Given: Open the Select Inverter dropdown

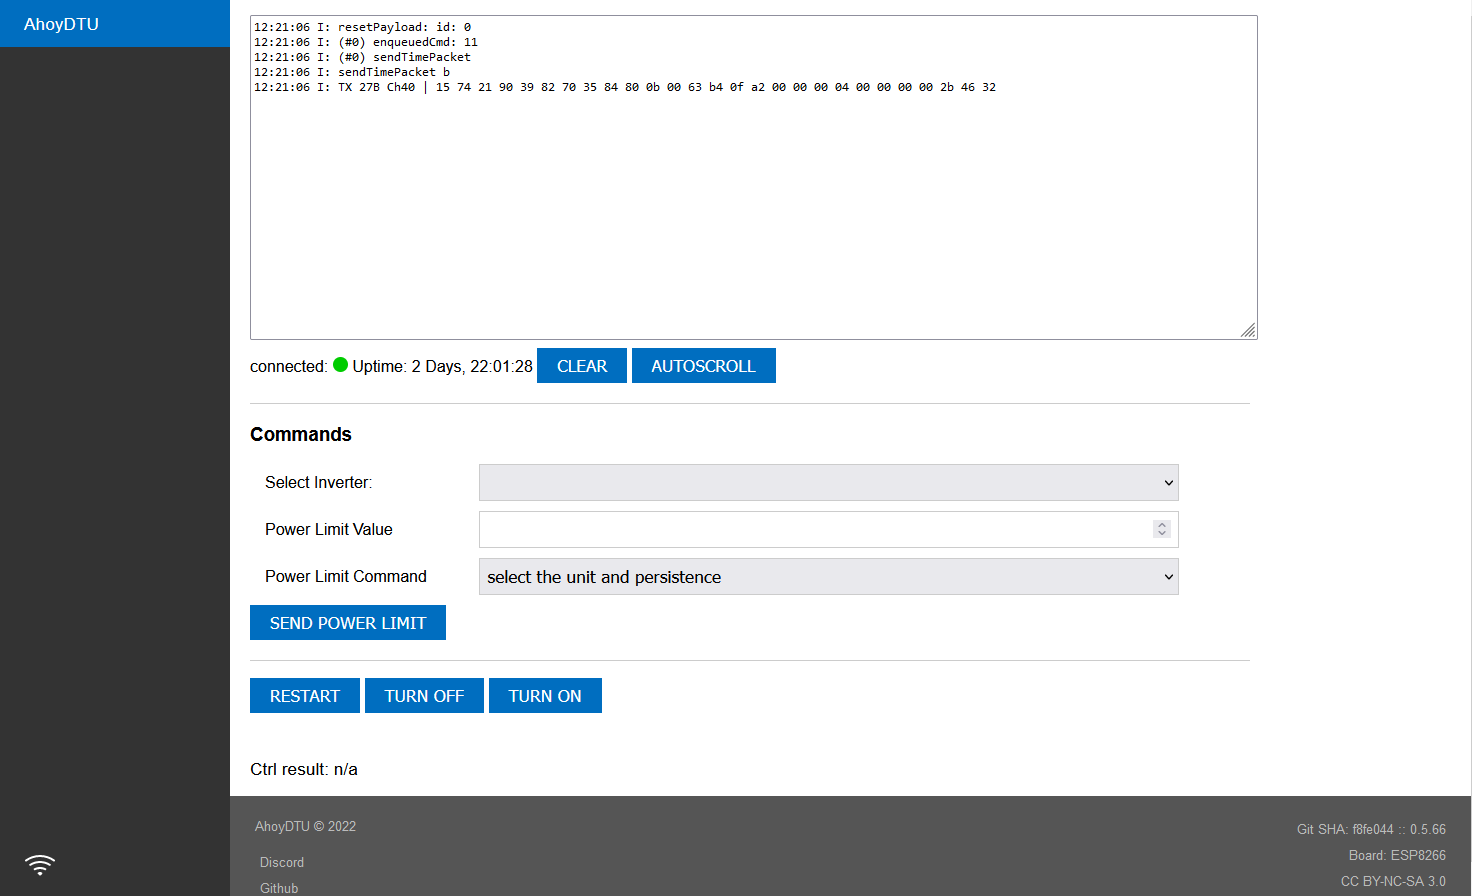Looking at the screenshot, I should click(x=828, y=482).
